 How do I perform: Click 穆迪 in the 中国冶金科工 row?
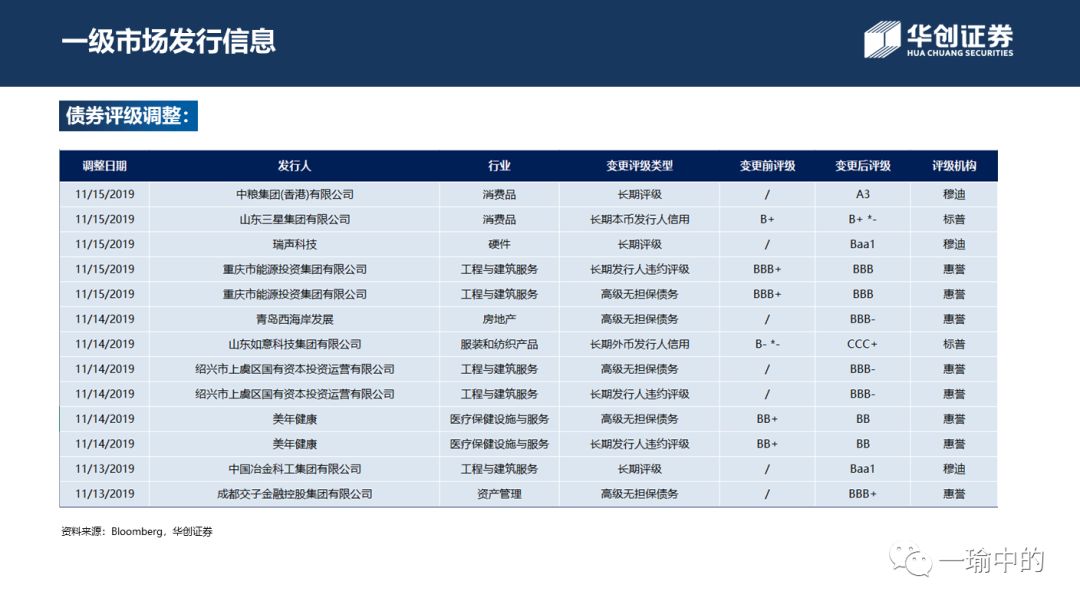[954, 469]
